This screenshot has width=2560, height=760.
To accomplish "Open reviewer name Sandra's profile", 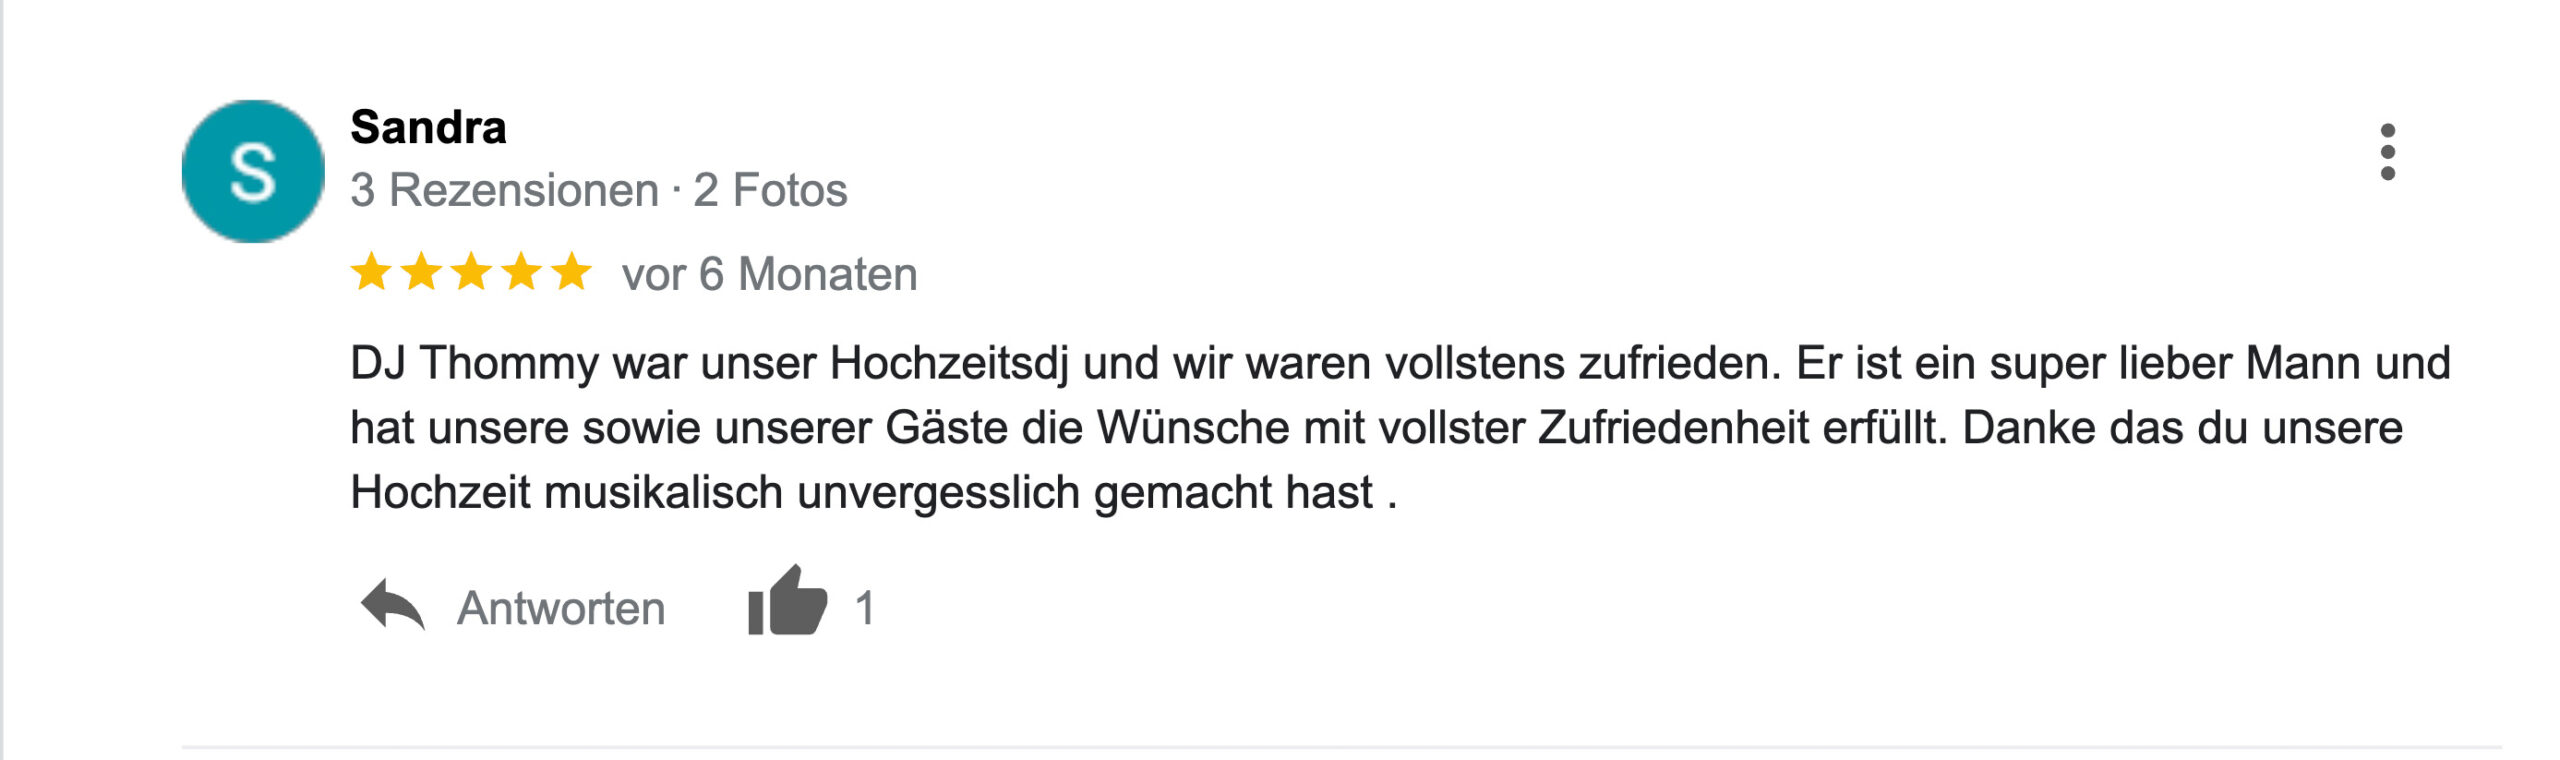I will pos(428,128).
